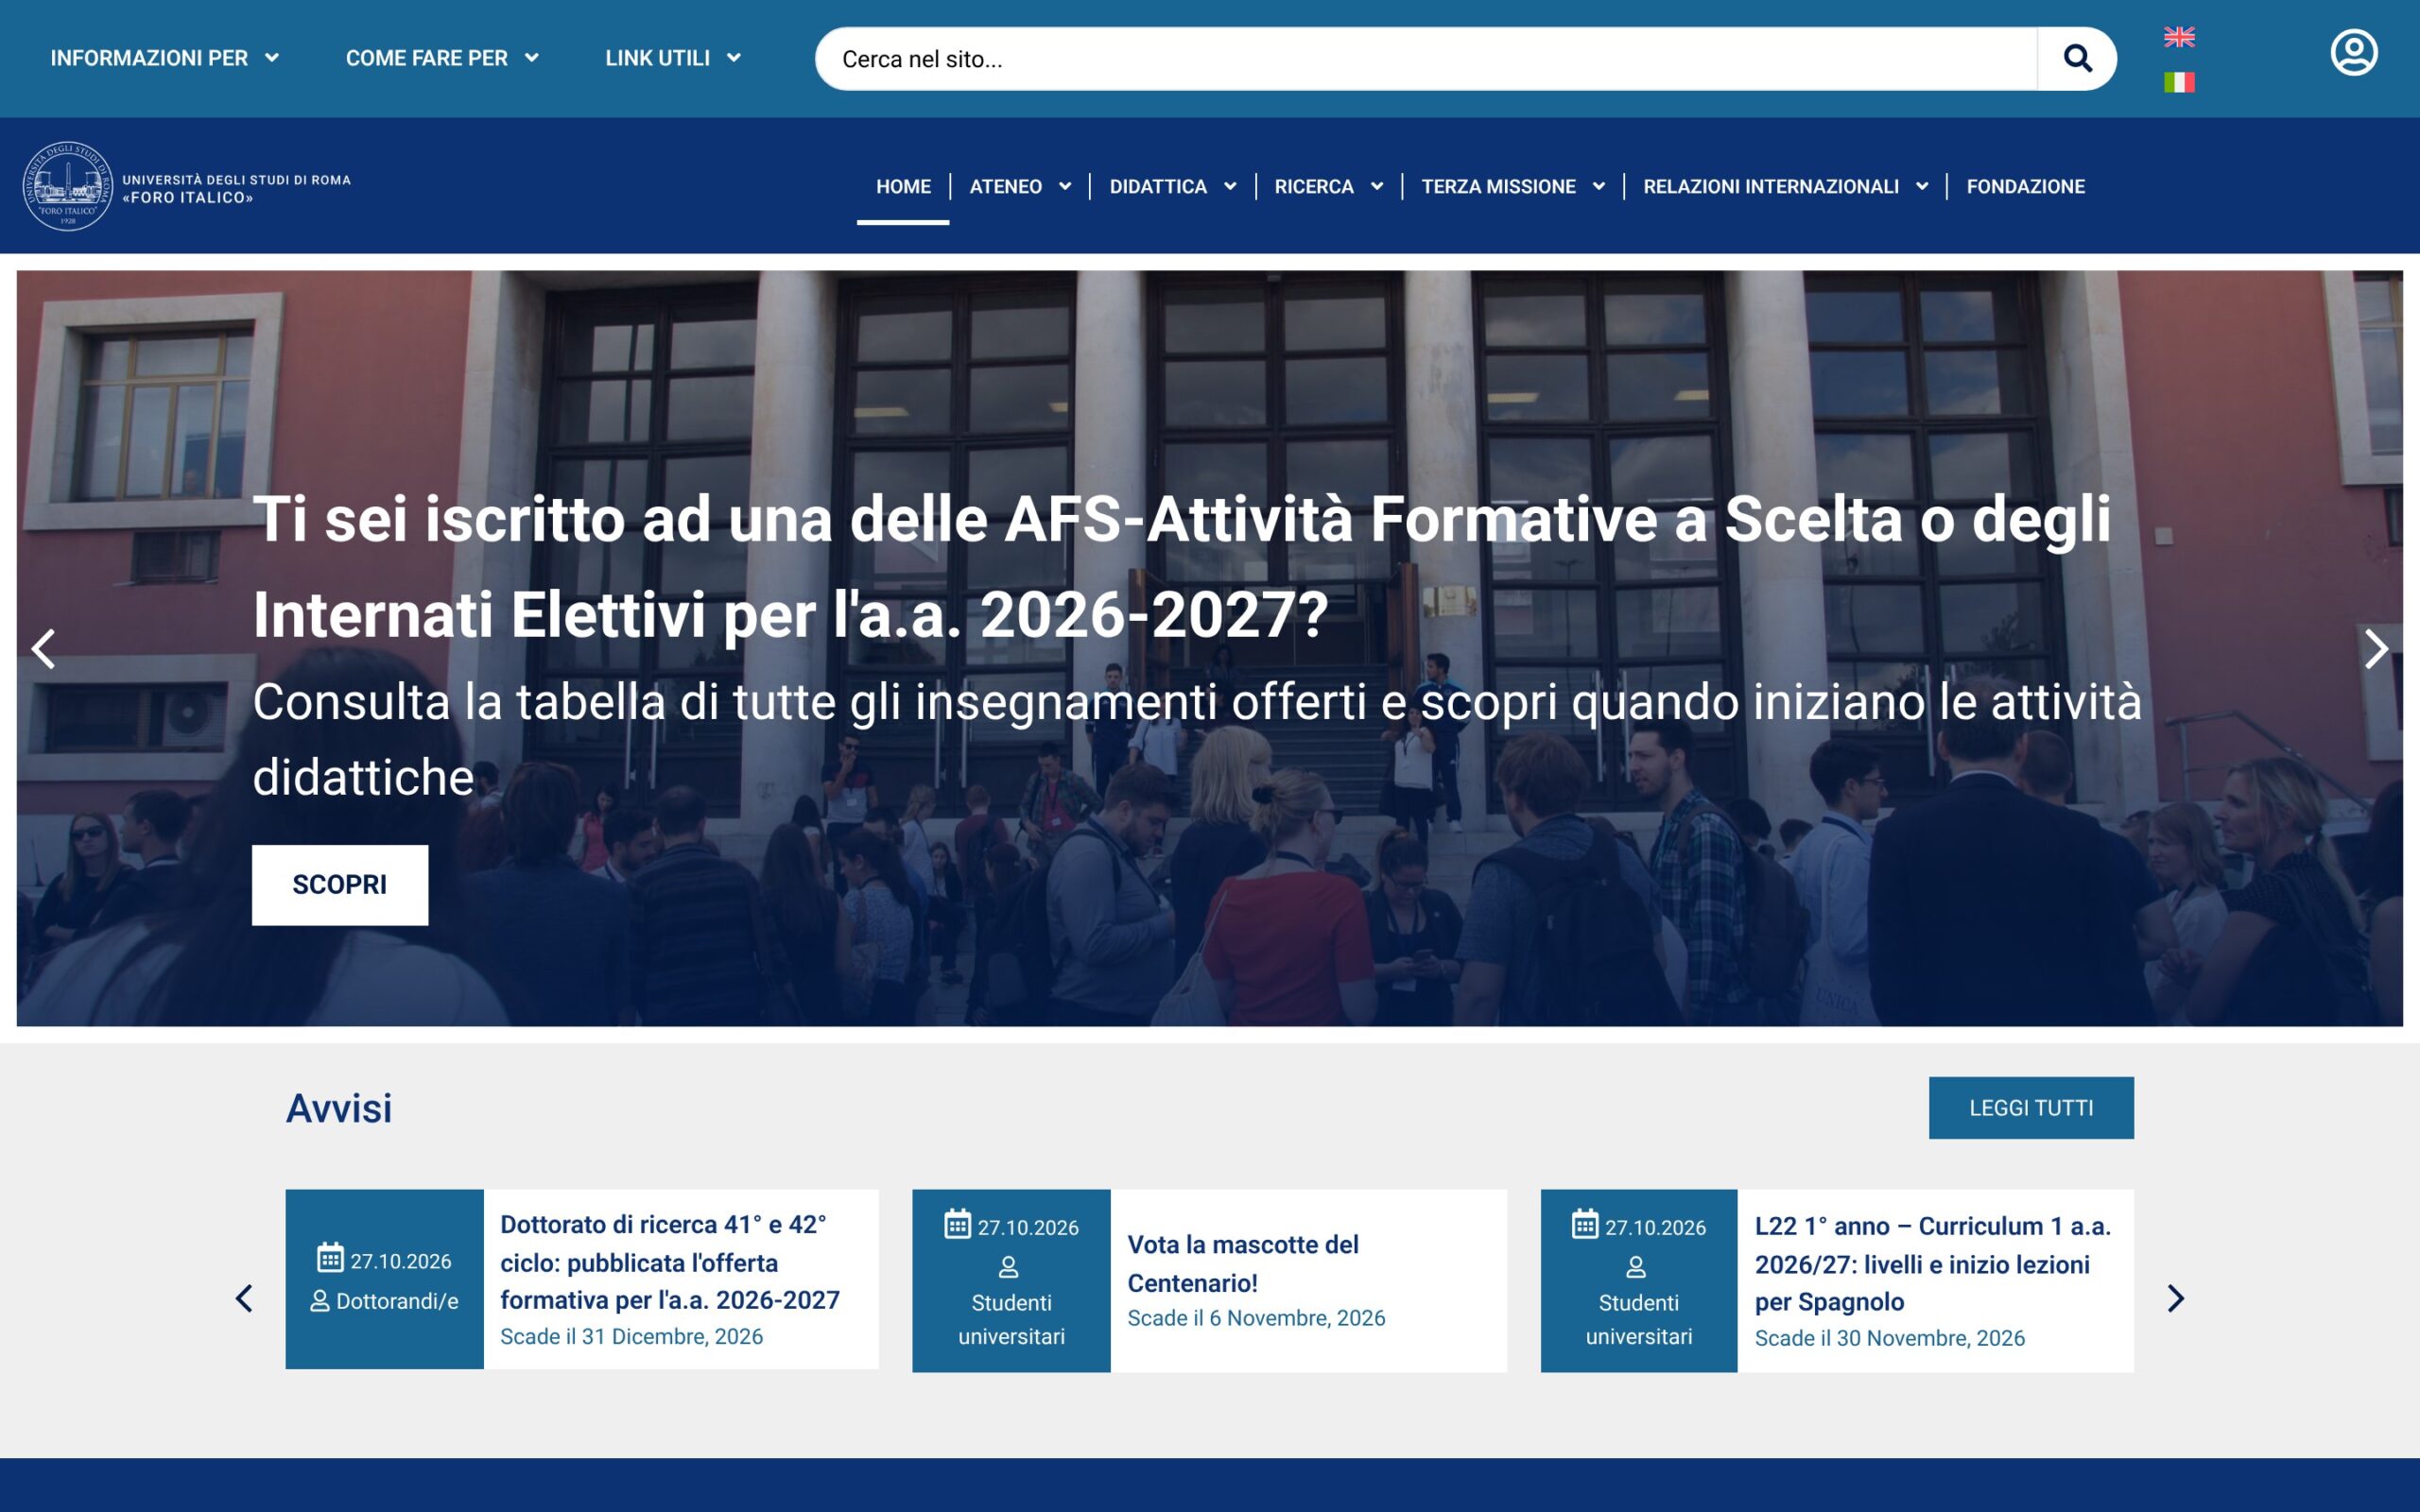This screenshot has width=2420, height=1512.
Task: Open the LINK UTILI dropdown
Action: pos(673,58)
